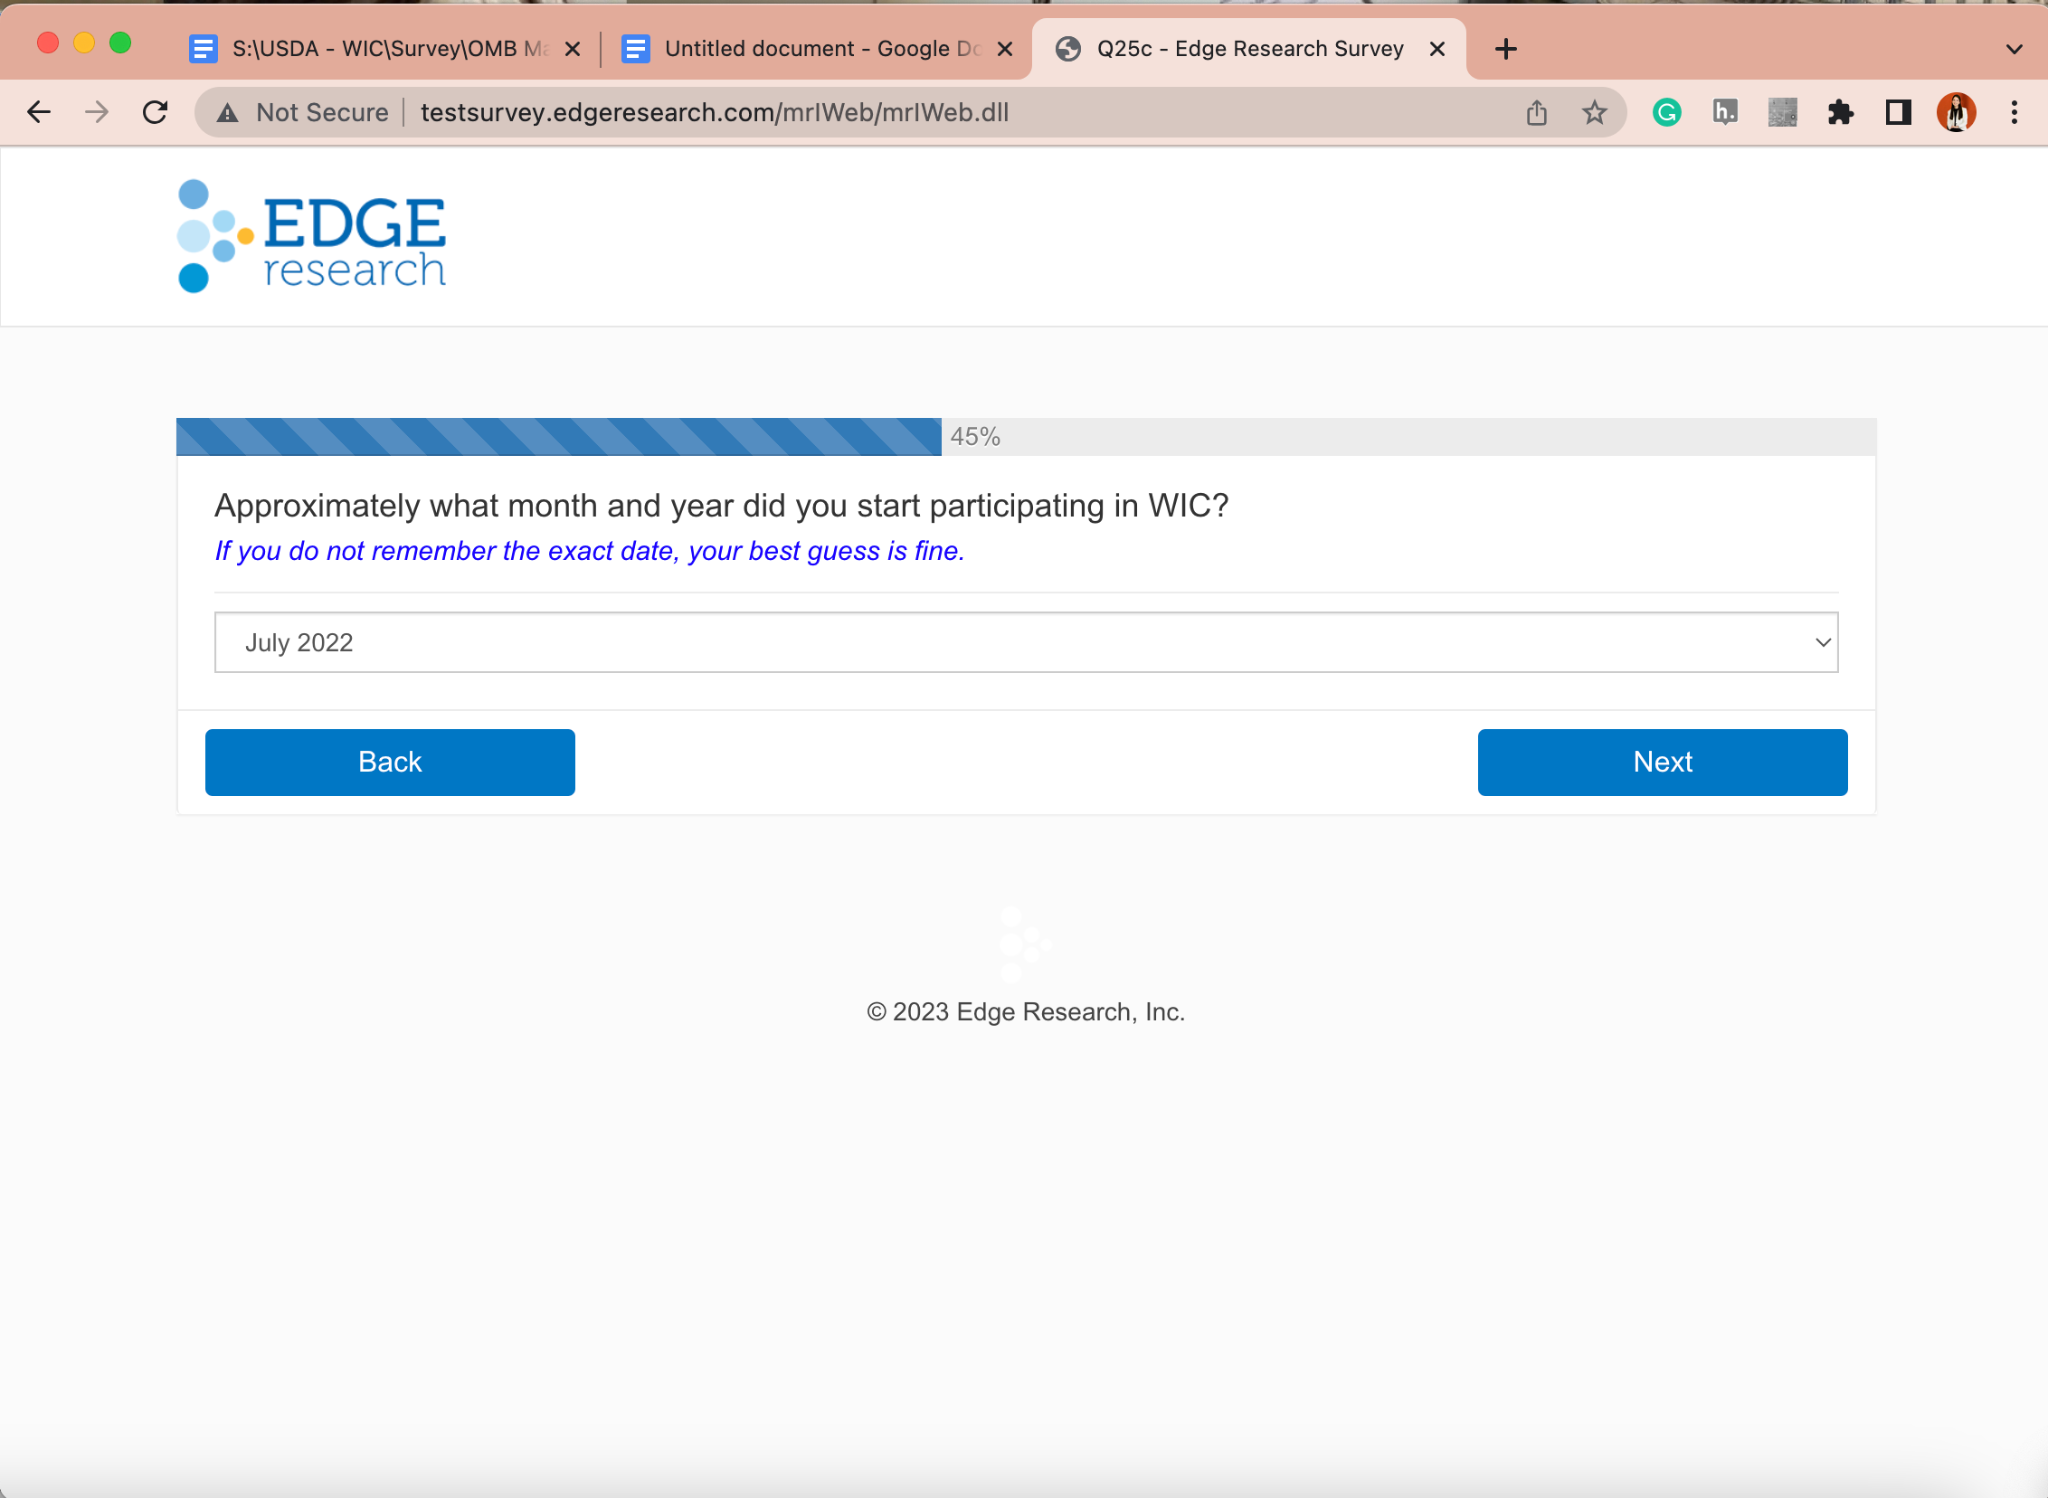Click the Not Secure warning icon
This screenshot has height=1498, width=2048.
[228, 113]
